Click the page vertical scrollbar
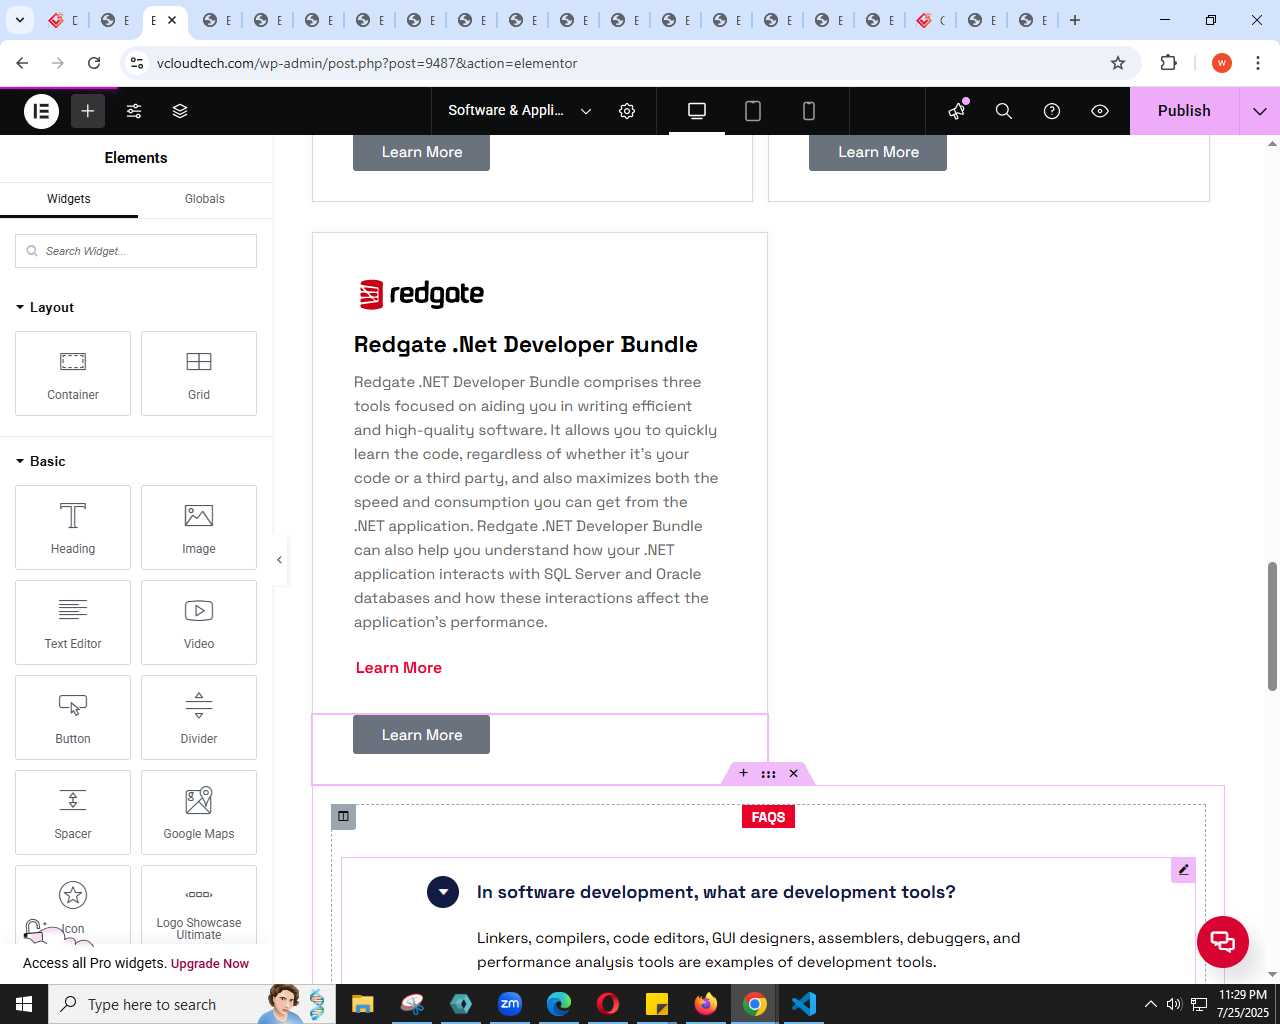The image size is (1280, 1024). click(x=1272, y=626)
